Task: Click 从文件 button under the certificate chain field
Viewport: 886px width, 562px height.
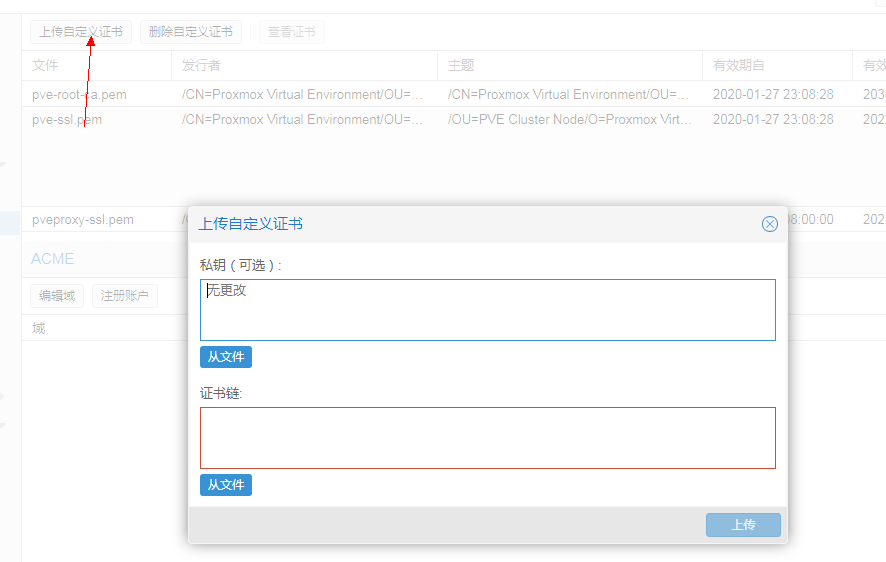Action: tap(225, 485)
